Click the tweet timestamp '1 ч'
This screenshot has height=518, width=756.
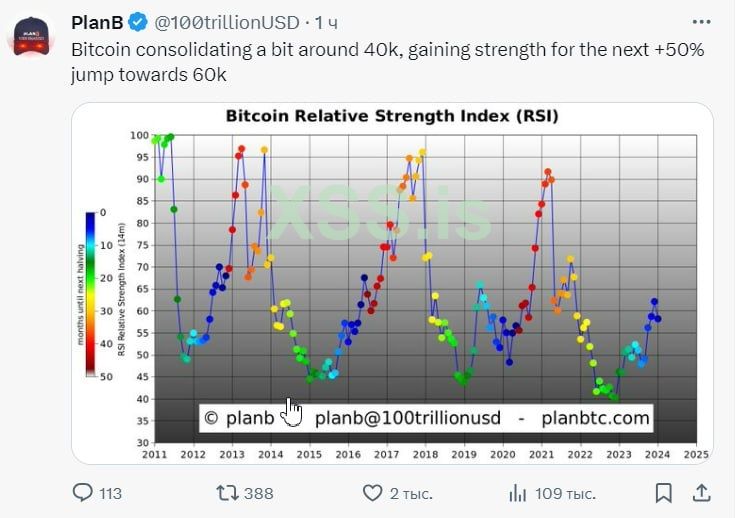pyautogui.click(x=325, y=21)
